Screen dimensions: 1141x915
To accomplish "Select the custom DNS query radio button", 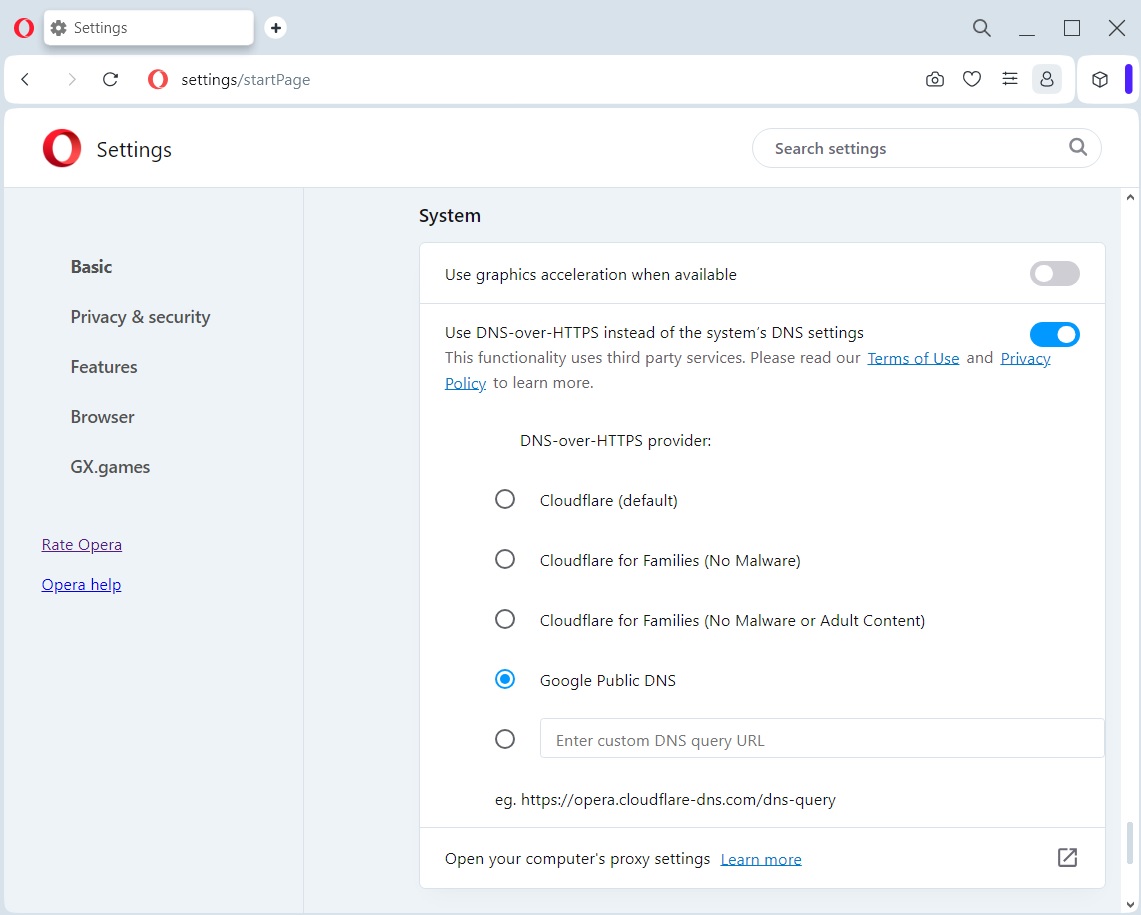I will point(504,740).
